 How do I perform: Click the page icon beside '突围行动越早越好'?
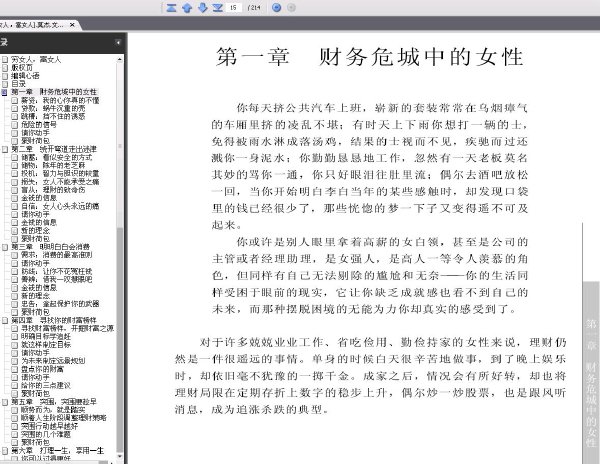pyautogui.click(x=14, y=426)
